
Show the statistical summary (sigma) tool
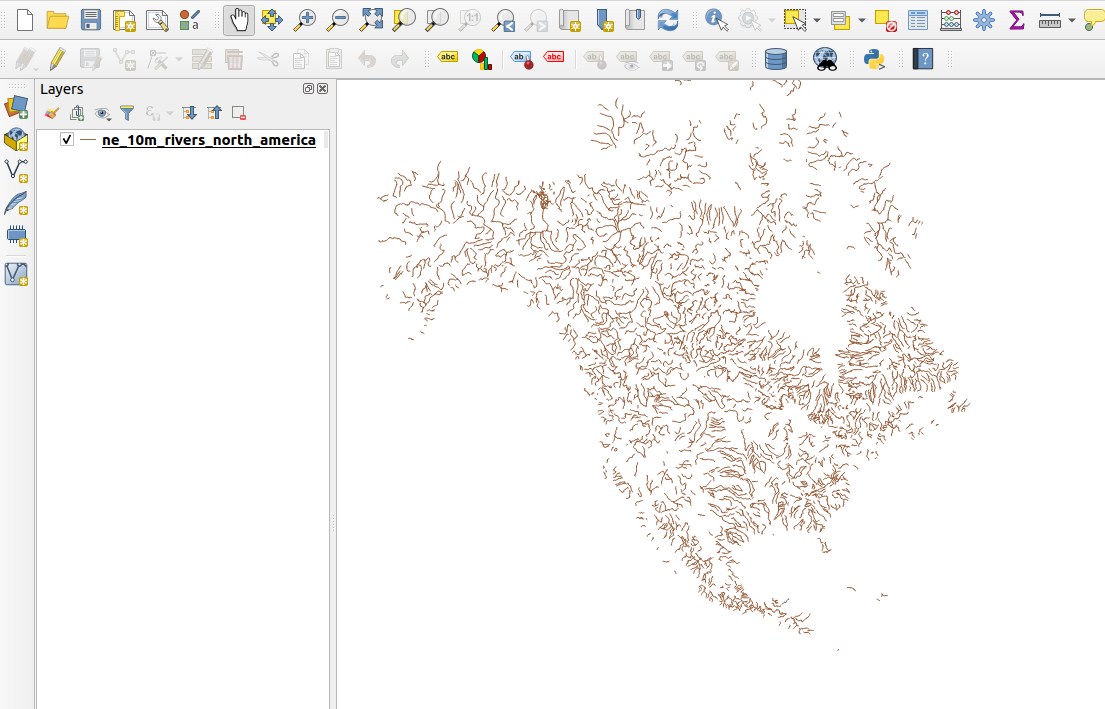[x=1017, y=19]
